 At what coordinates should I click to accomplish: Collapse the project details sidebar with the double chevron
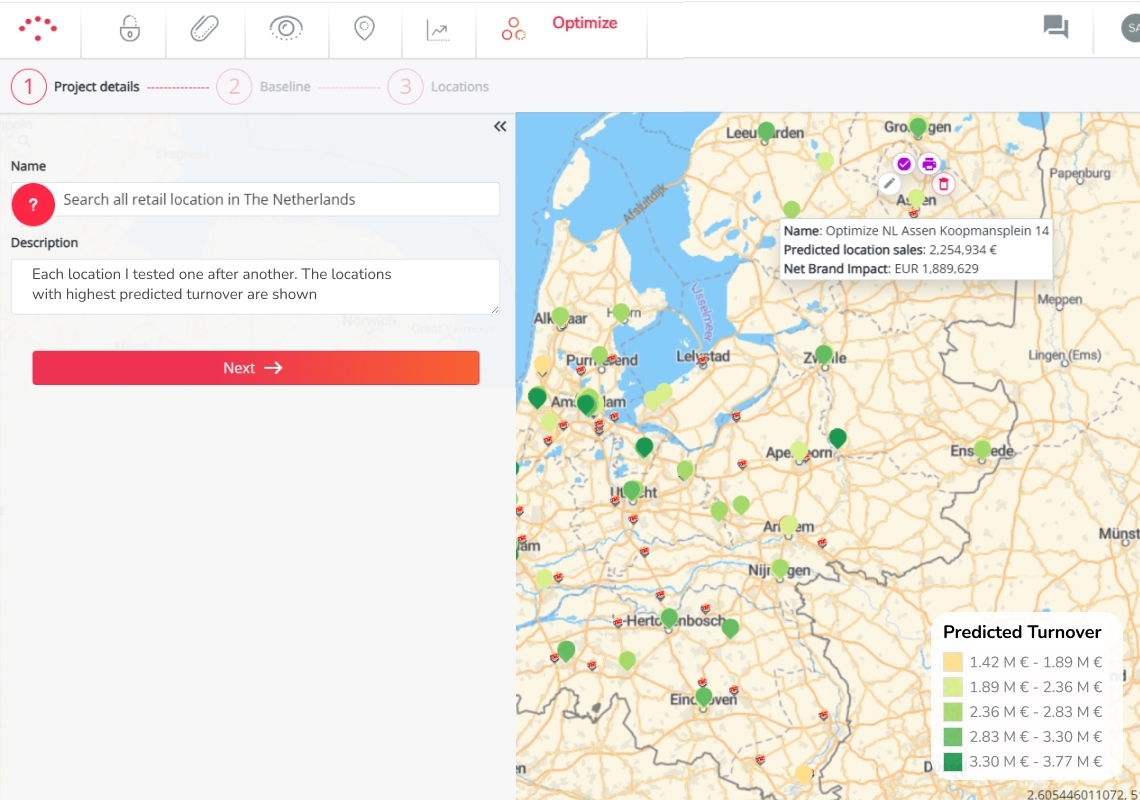coord(499,126)
